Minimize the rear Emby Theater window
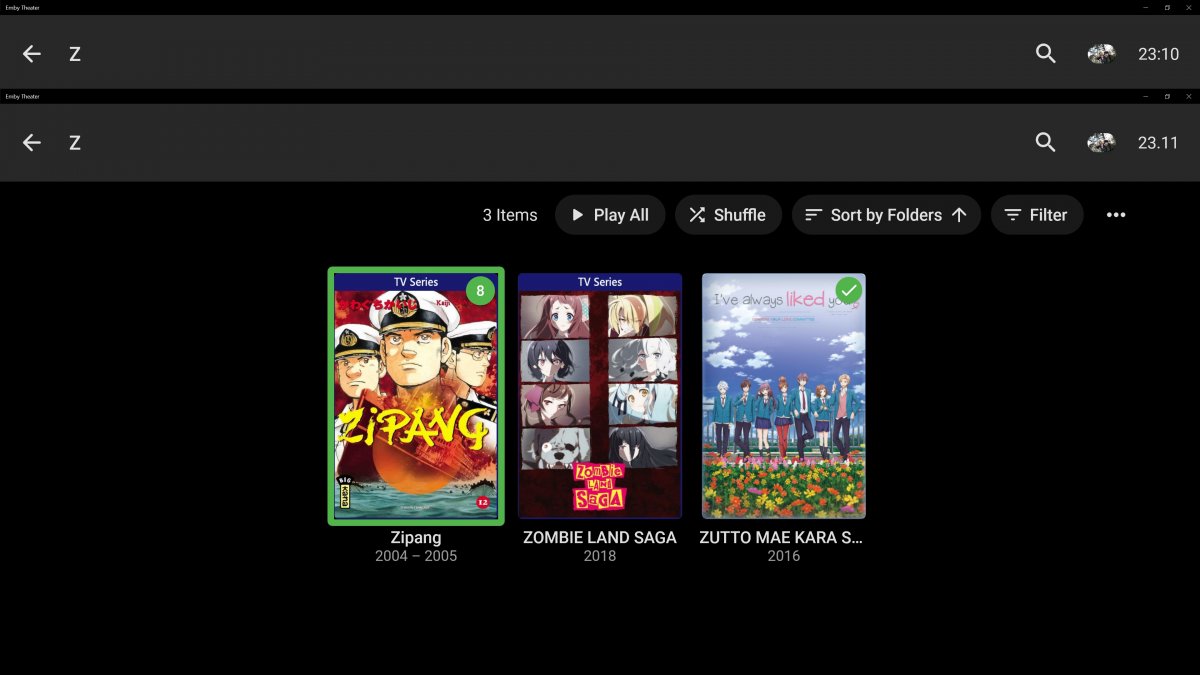1200x675 pixels. [1145, 7]
